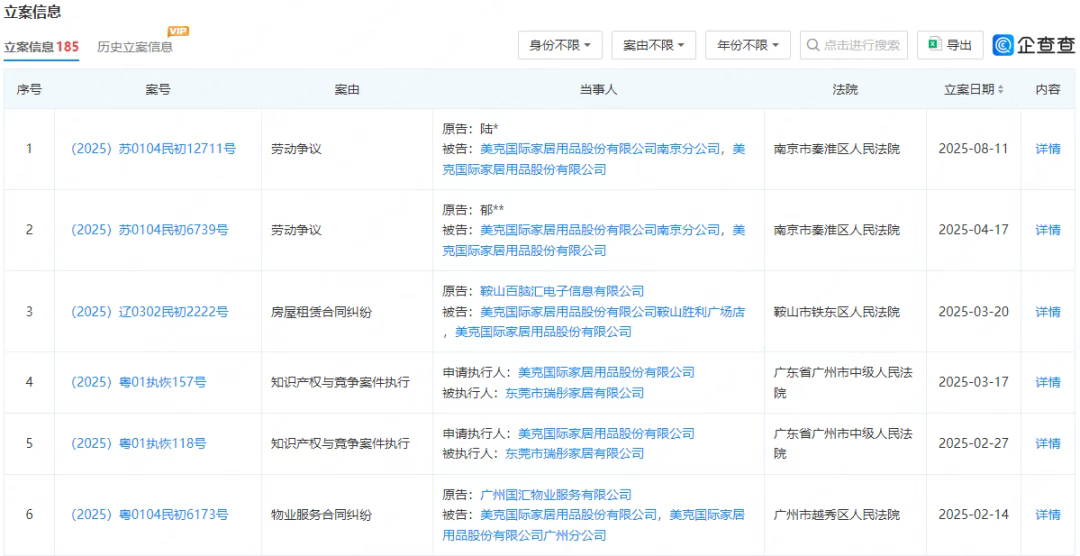Click 广东省广州市中级人民法院 in row 4
The height and width of the screenshot is (556, 1080).
[842, 382]
